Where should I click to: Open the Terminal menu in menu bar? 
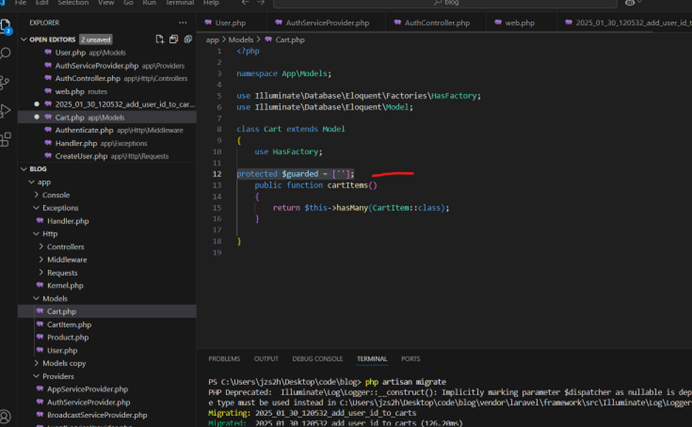click(x=179, y=3)
